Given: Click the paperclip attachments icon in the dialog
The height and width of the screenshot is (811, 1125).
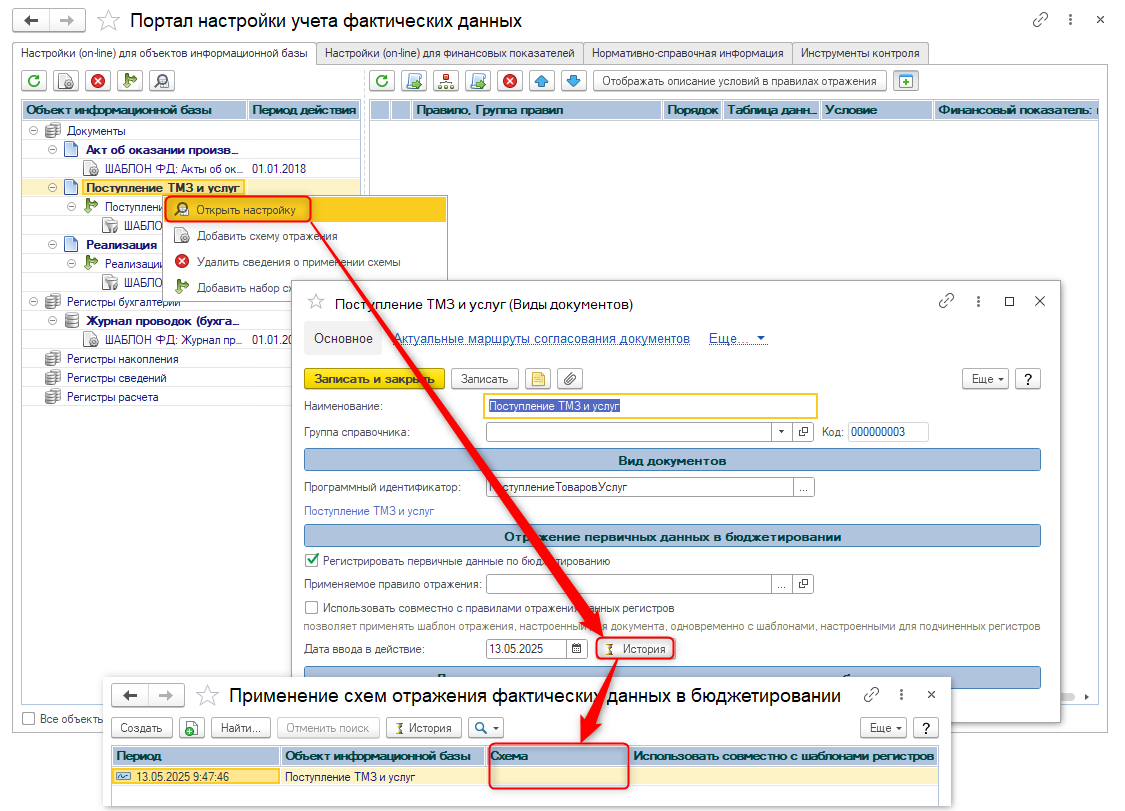Looking at the screenshot, I should [570, 379].
